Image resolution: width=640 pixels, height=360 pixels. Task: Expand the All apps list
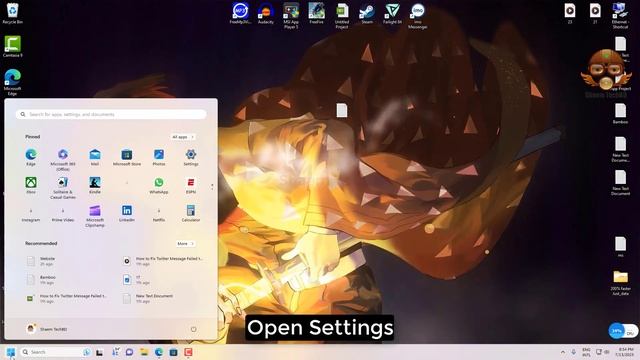pyautogui.click(x=182, y=137)
